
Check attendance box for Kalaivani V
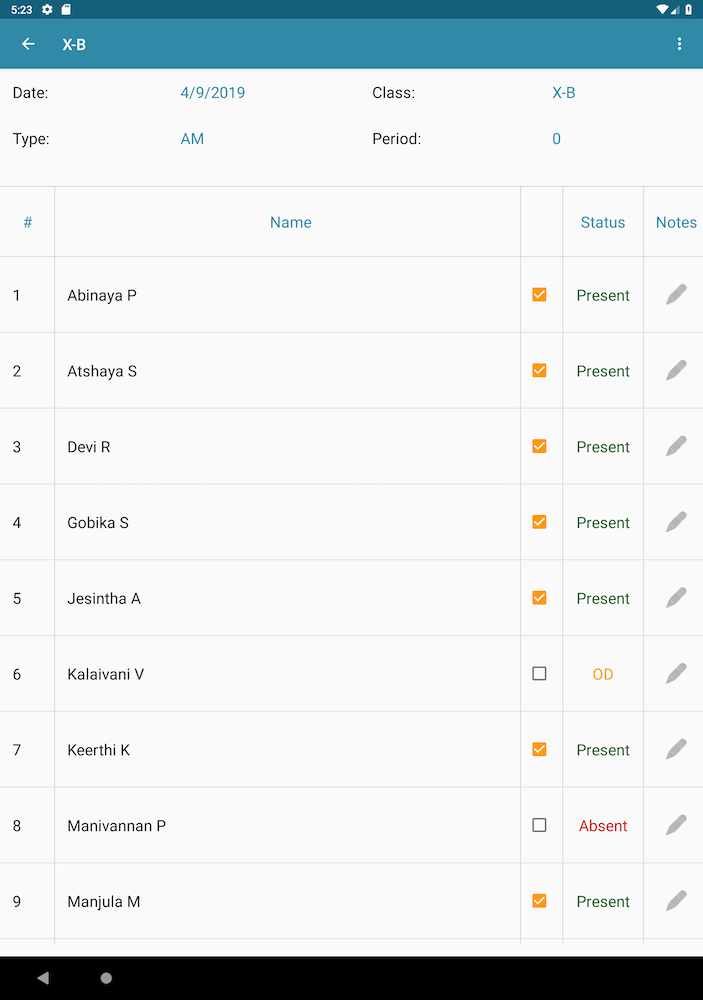click(539, 674)
